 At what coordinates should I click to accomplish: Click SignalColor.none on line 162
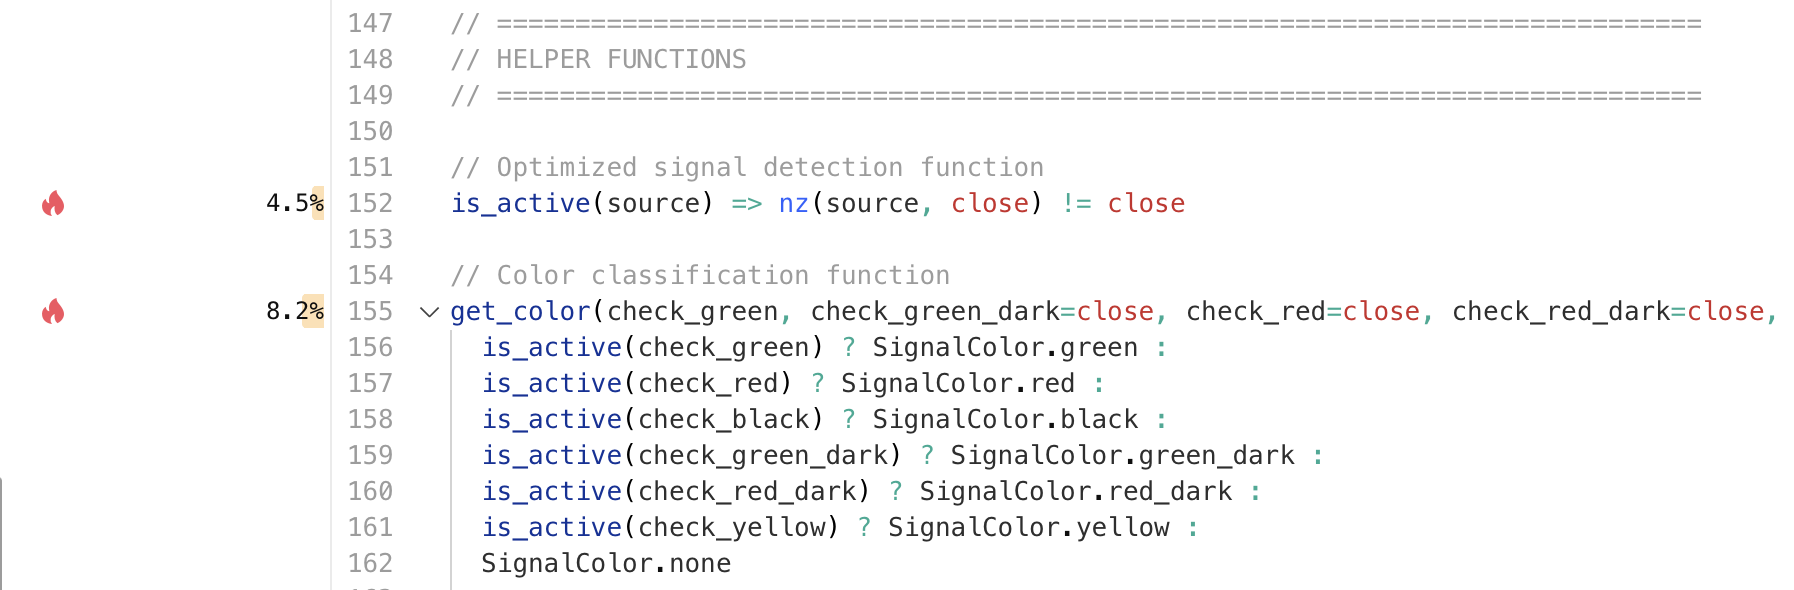point(606,564)
